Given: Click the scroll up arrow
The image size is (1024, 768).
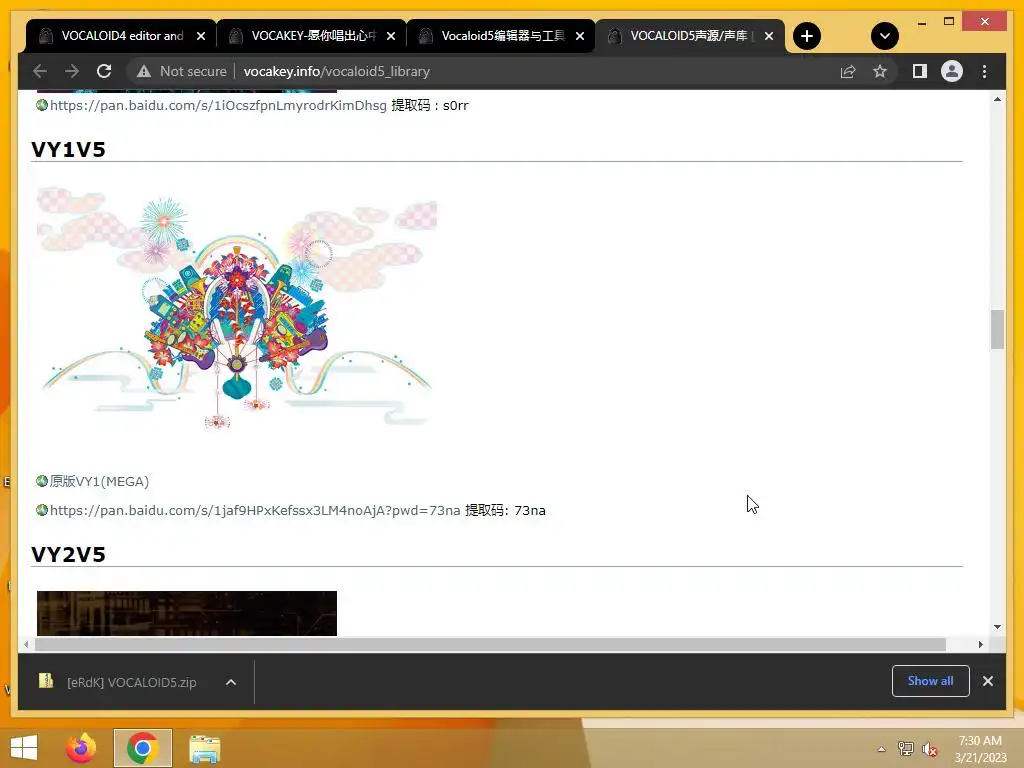Looking at the screenshot, I should pyautogui.click(x=997, y=99).
